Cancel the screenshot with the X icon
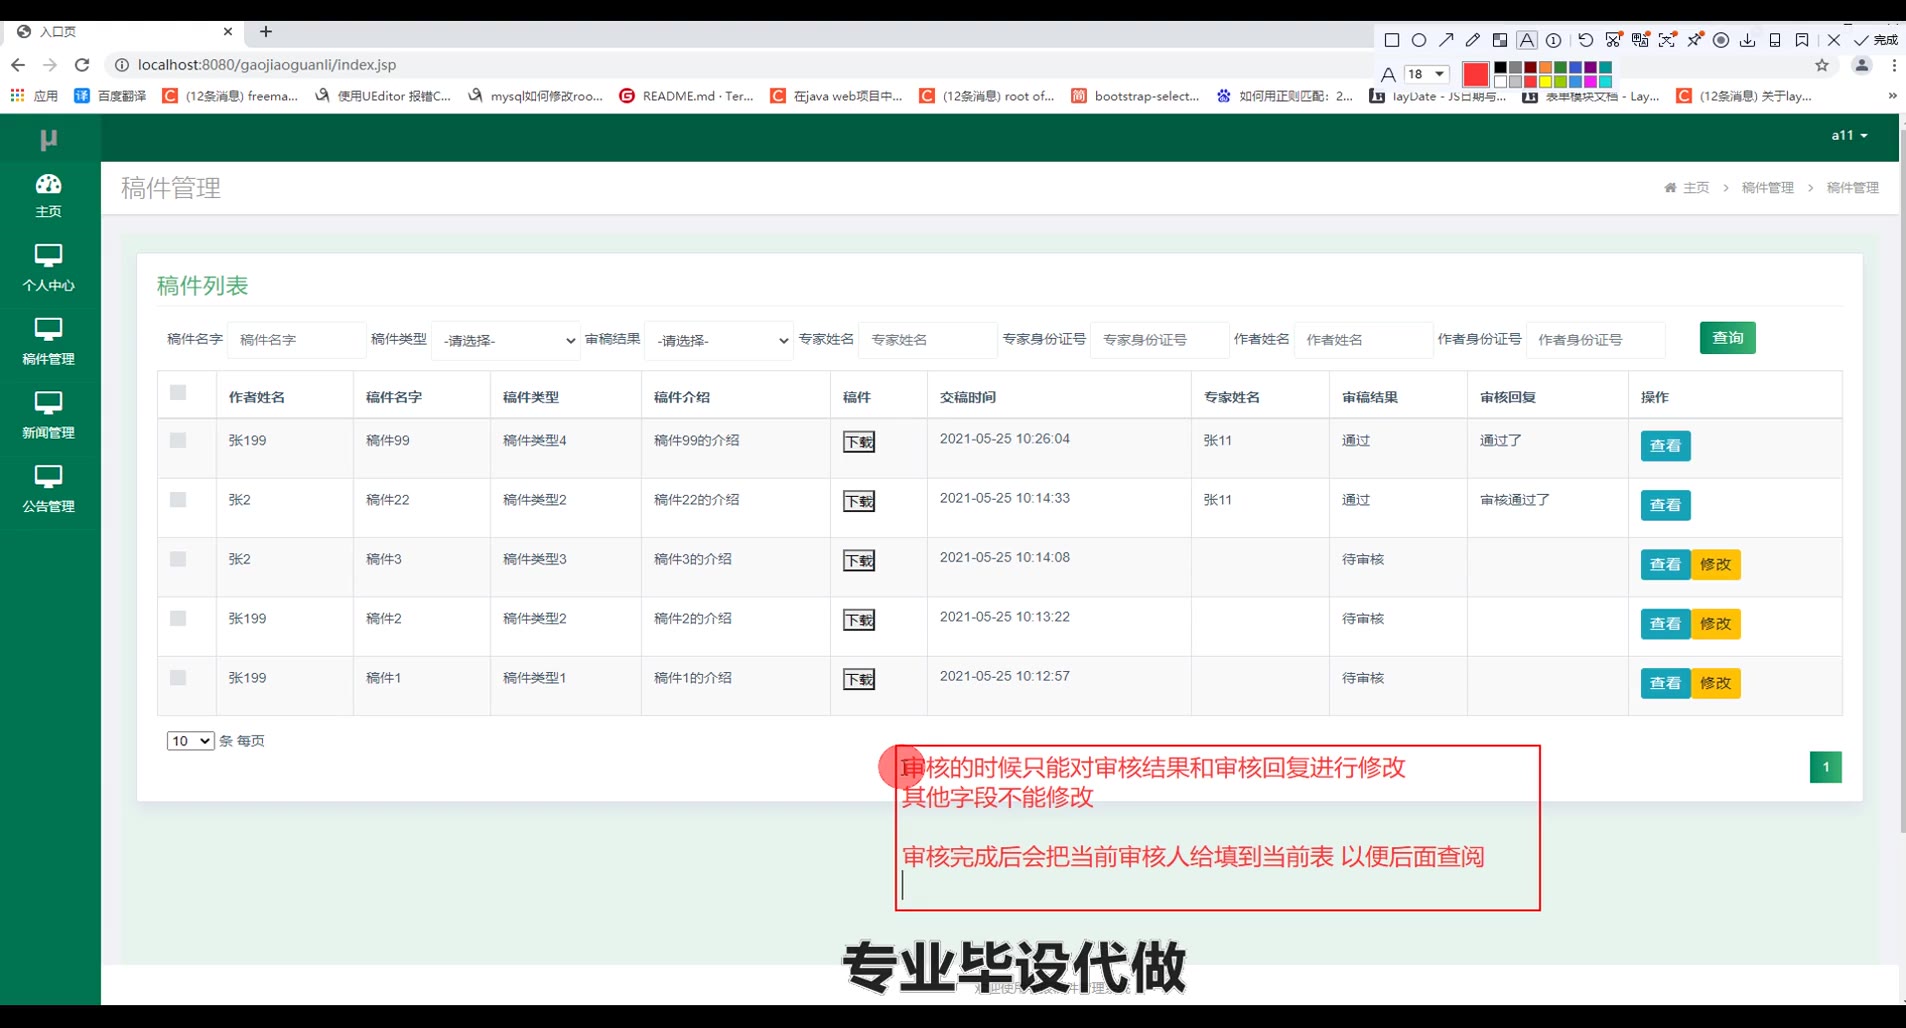The height and width of the screenshot is (1028, 1906). pos(1834,40)
